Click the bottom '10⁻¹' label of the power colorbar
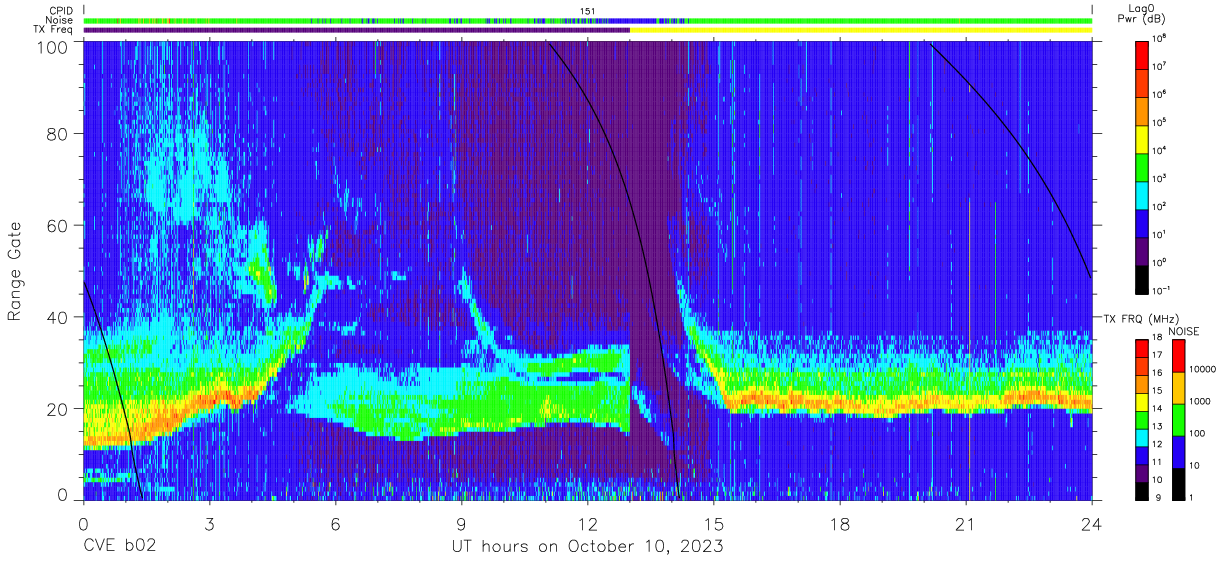This screenshot has width=1228, height=567. [x=1163, y=290]
